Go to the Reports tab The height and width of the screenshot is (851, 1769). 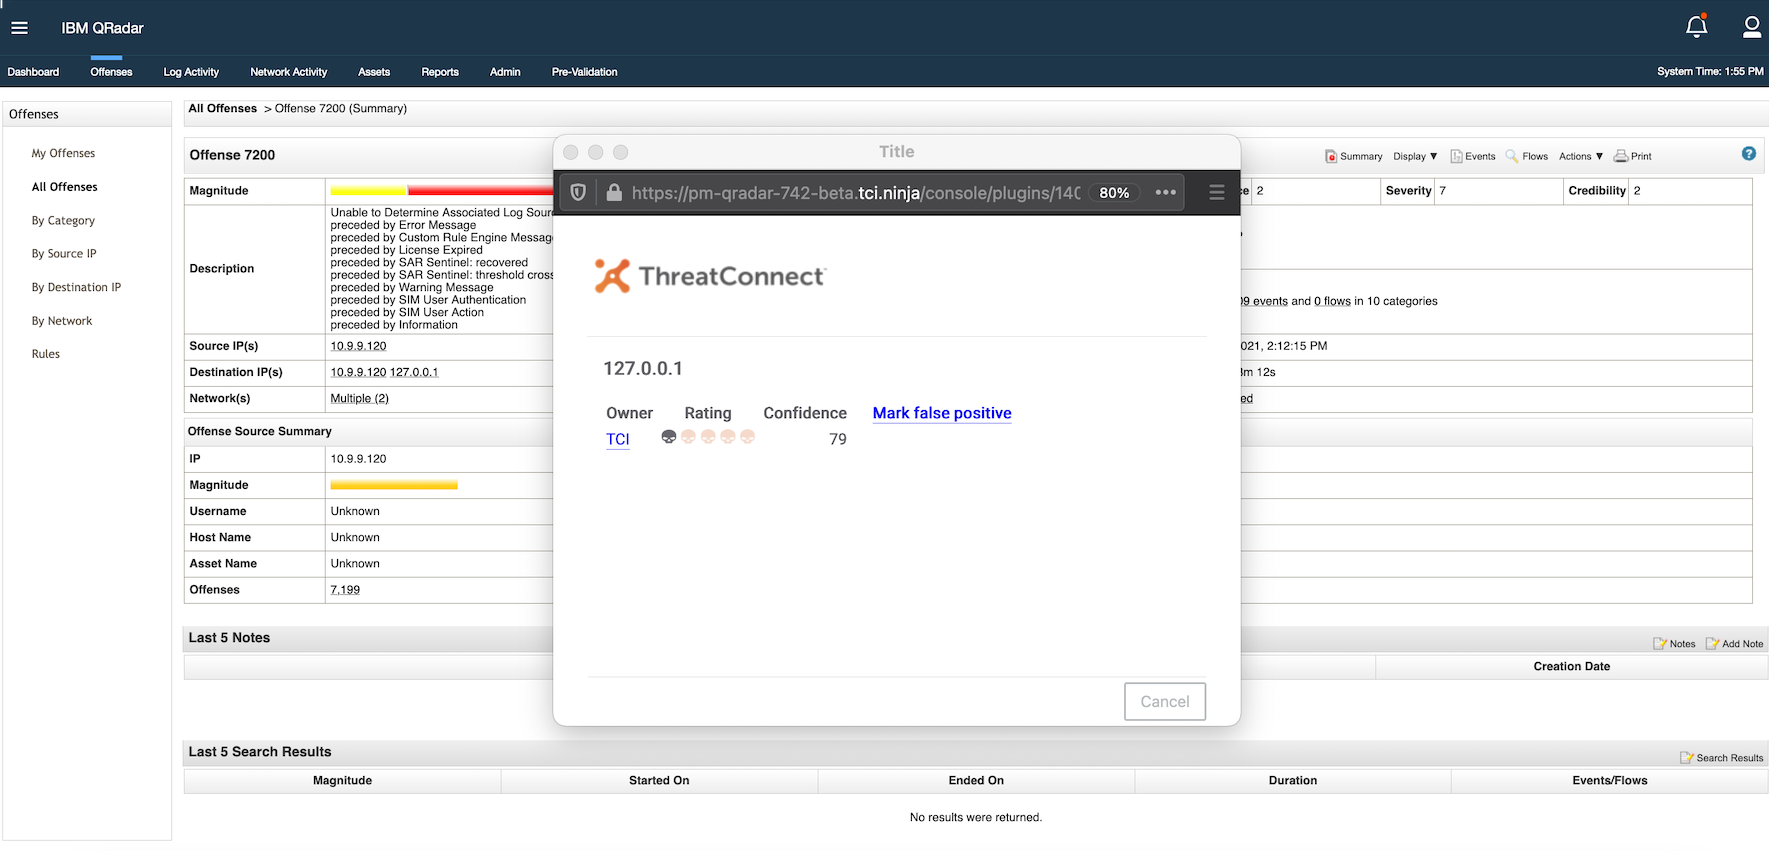[x=440, y=72]
